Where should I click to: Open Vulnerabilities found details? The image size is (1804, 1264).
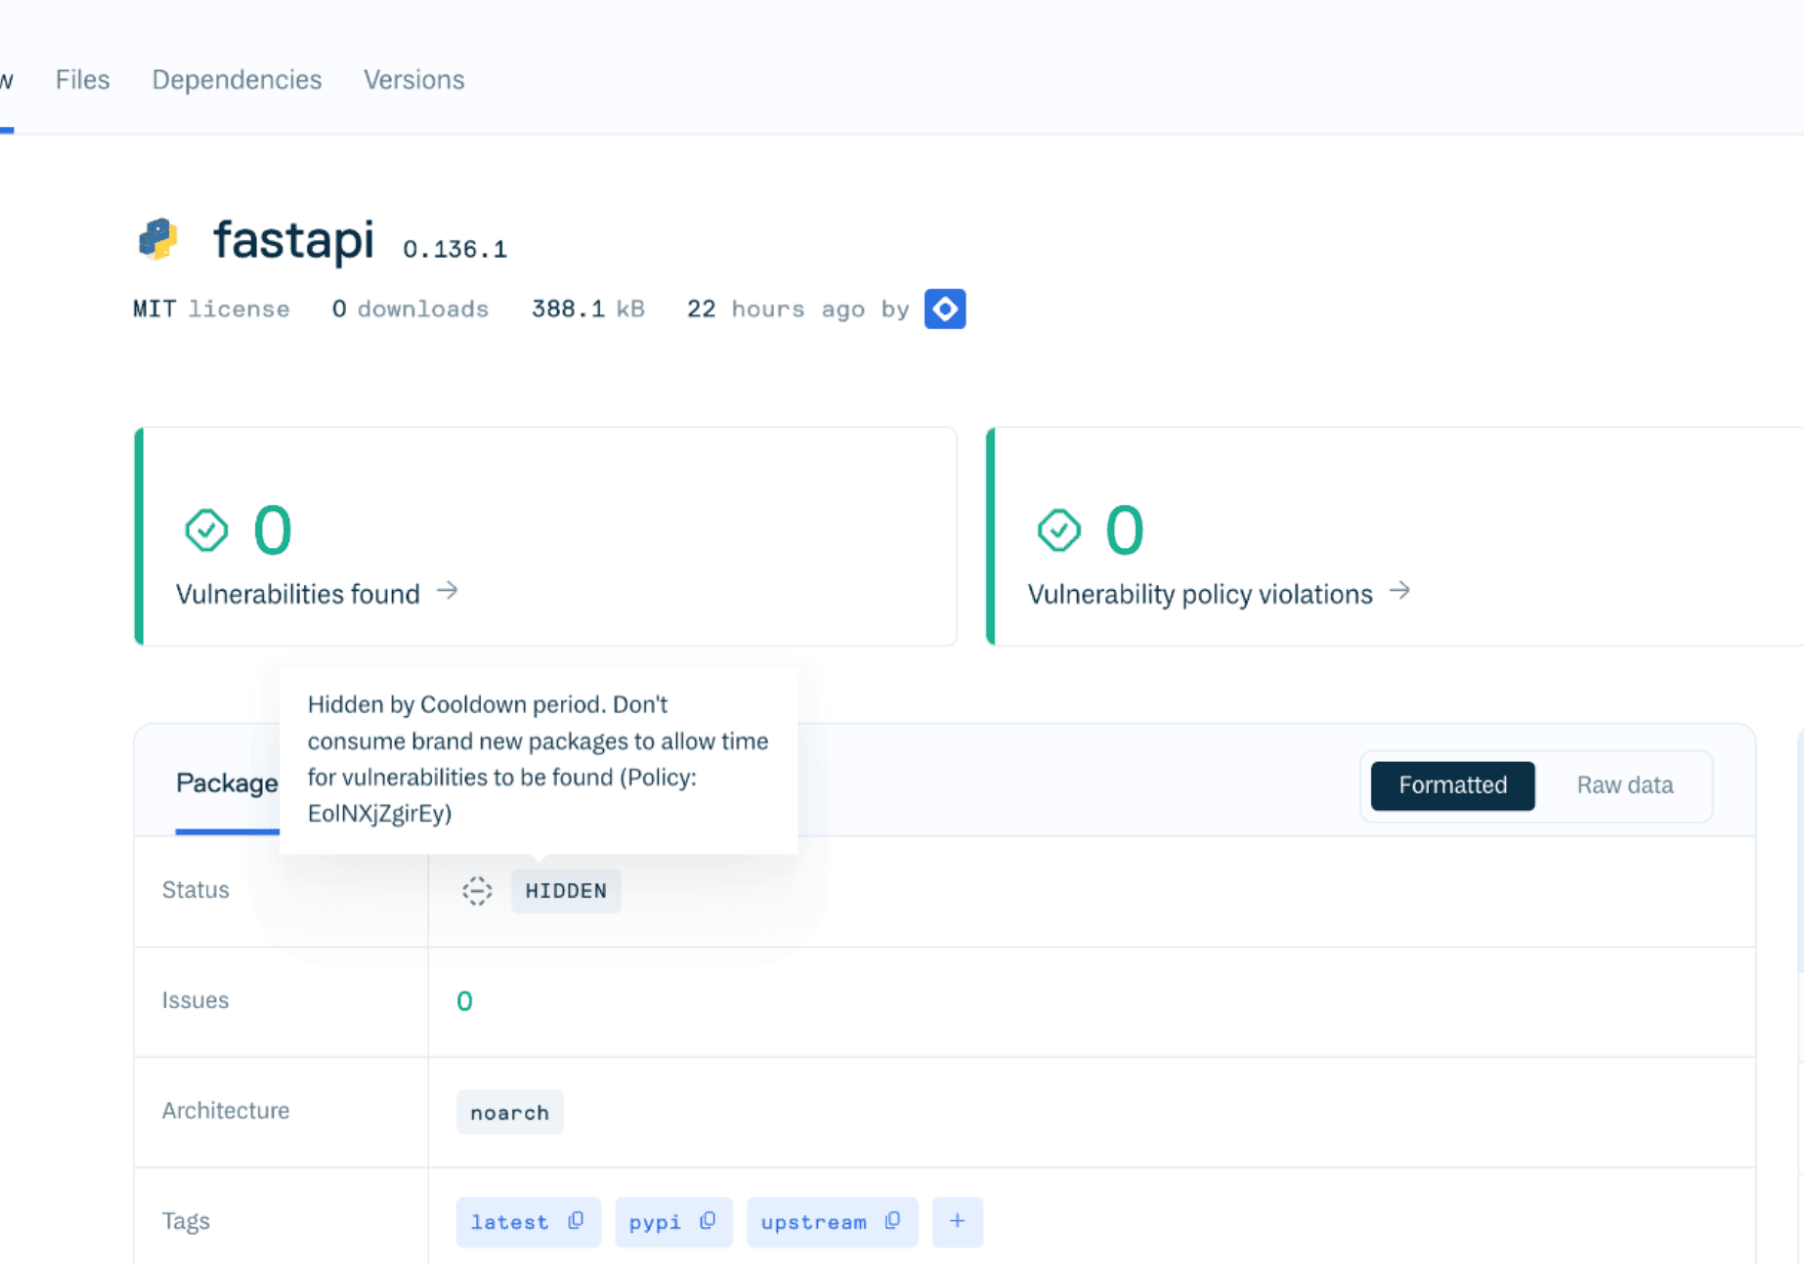click(298, 594)
